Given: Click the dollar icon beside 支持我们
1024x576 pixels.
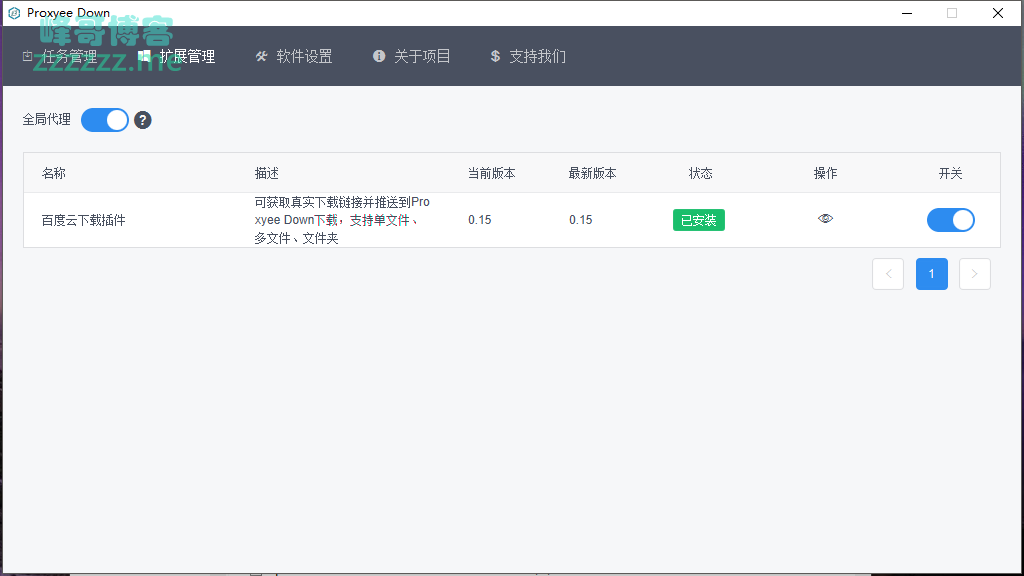Looking at the screenshot, I should [495, 57].
